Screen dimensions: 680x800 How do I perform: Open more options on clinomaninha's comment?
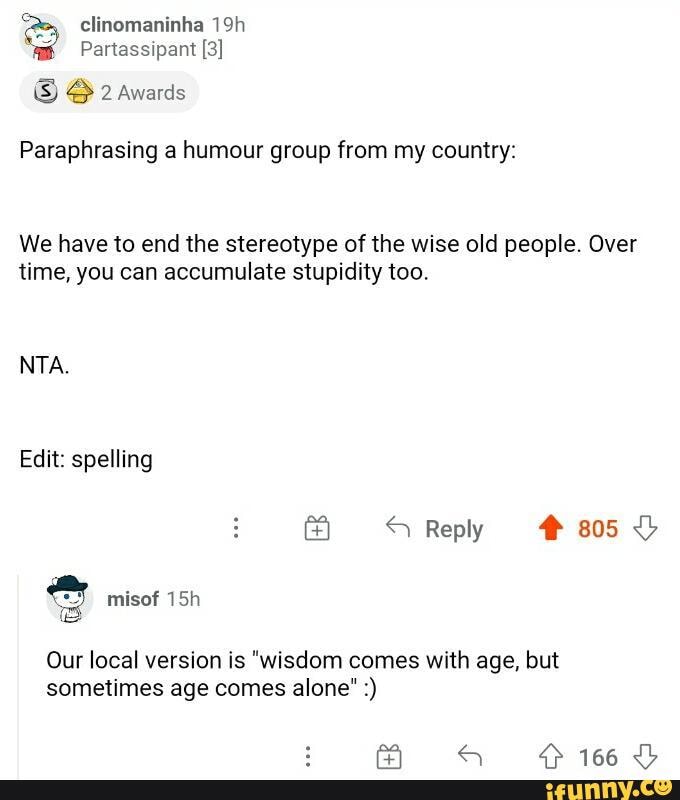tap(236, 528)
